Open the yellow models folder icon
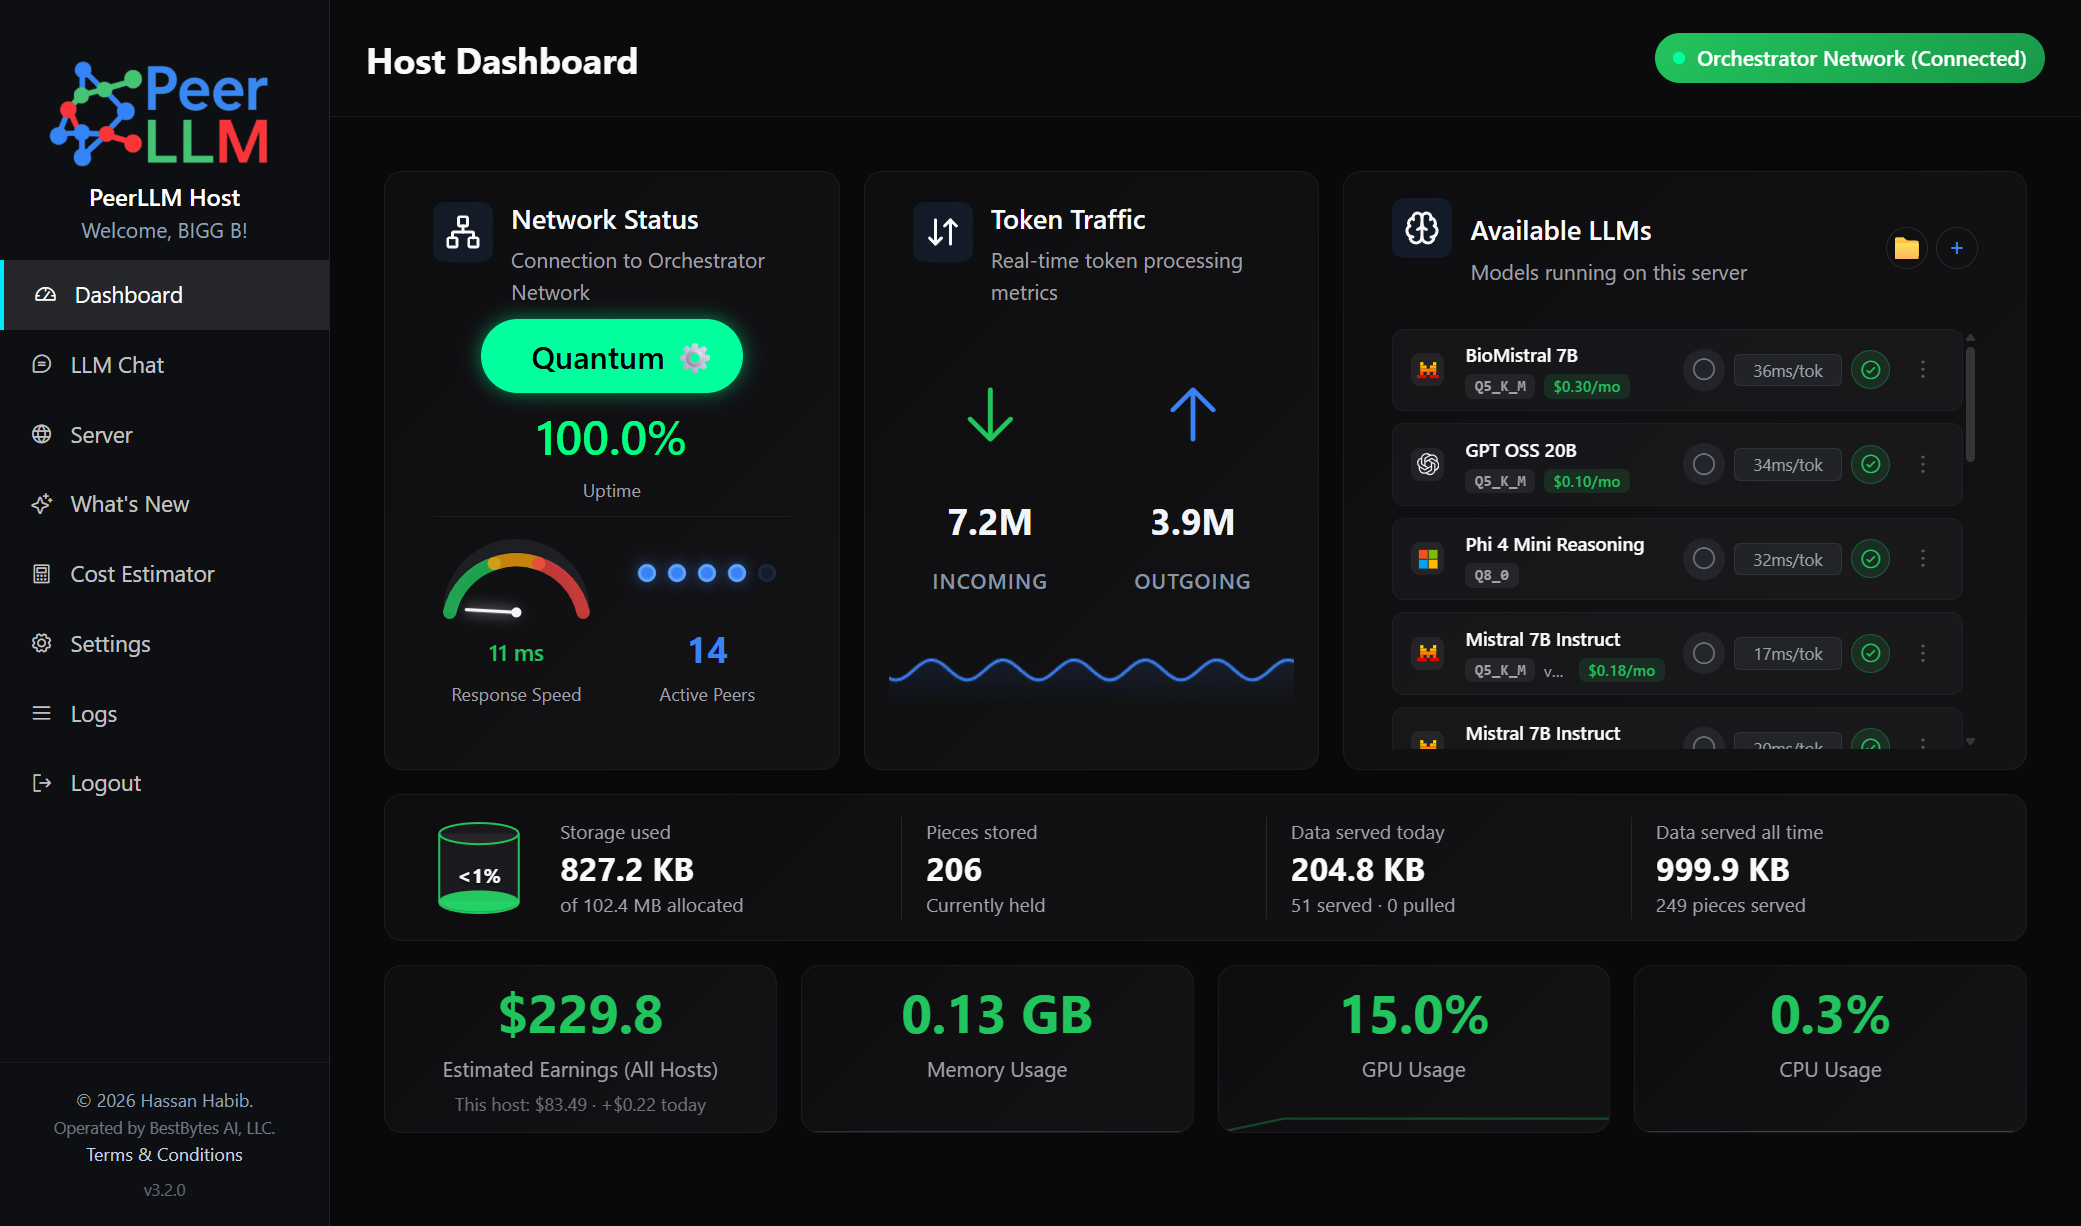This screenshot has width=2081, height=1226. tap(1907, 248)
